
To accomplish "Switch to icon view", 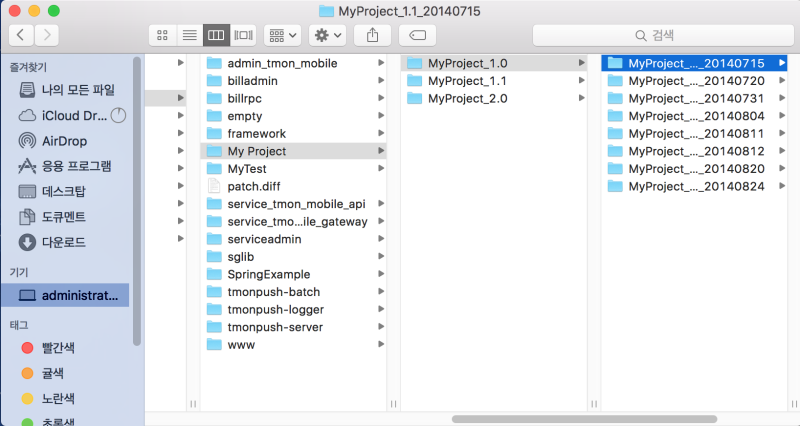I will tap(162, 35).
